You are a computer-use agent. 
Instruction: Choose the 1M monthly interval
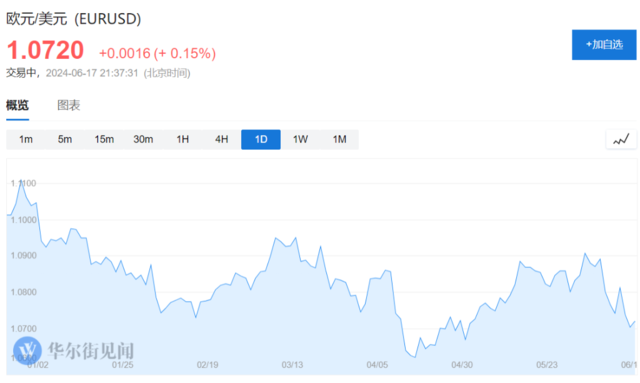(339, 140)
